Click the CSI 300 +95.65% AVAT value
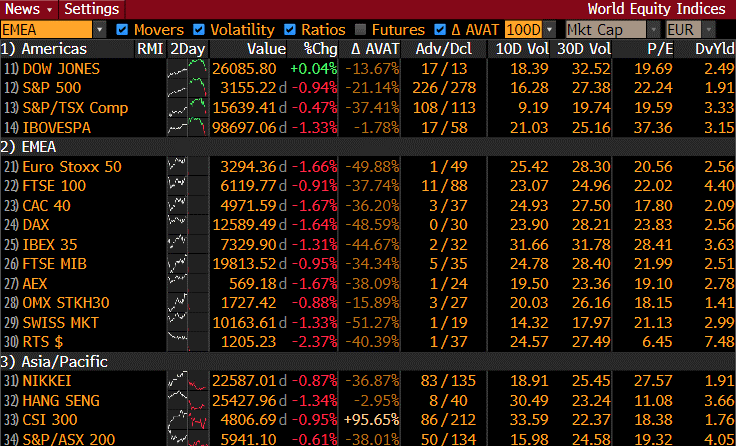 [x=371, y=420]
